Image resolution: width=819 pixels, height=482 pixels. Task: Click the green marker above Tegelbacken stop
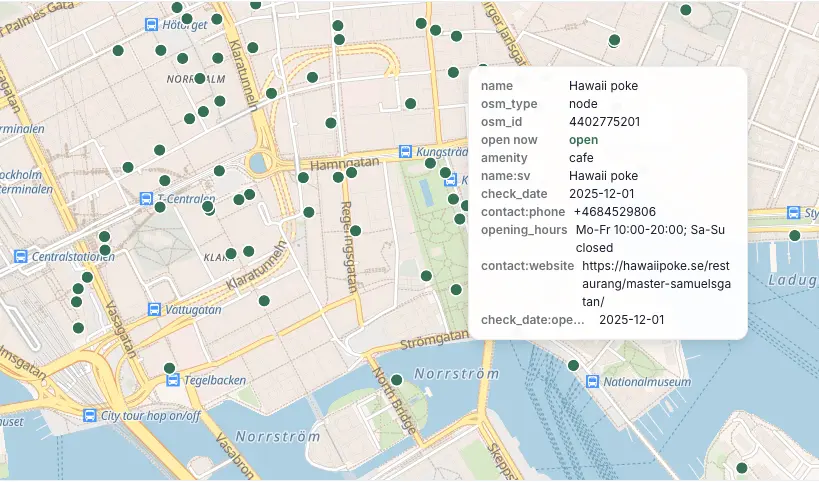(x=169, y=368)
